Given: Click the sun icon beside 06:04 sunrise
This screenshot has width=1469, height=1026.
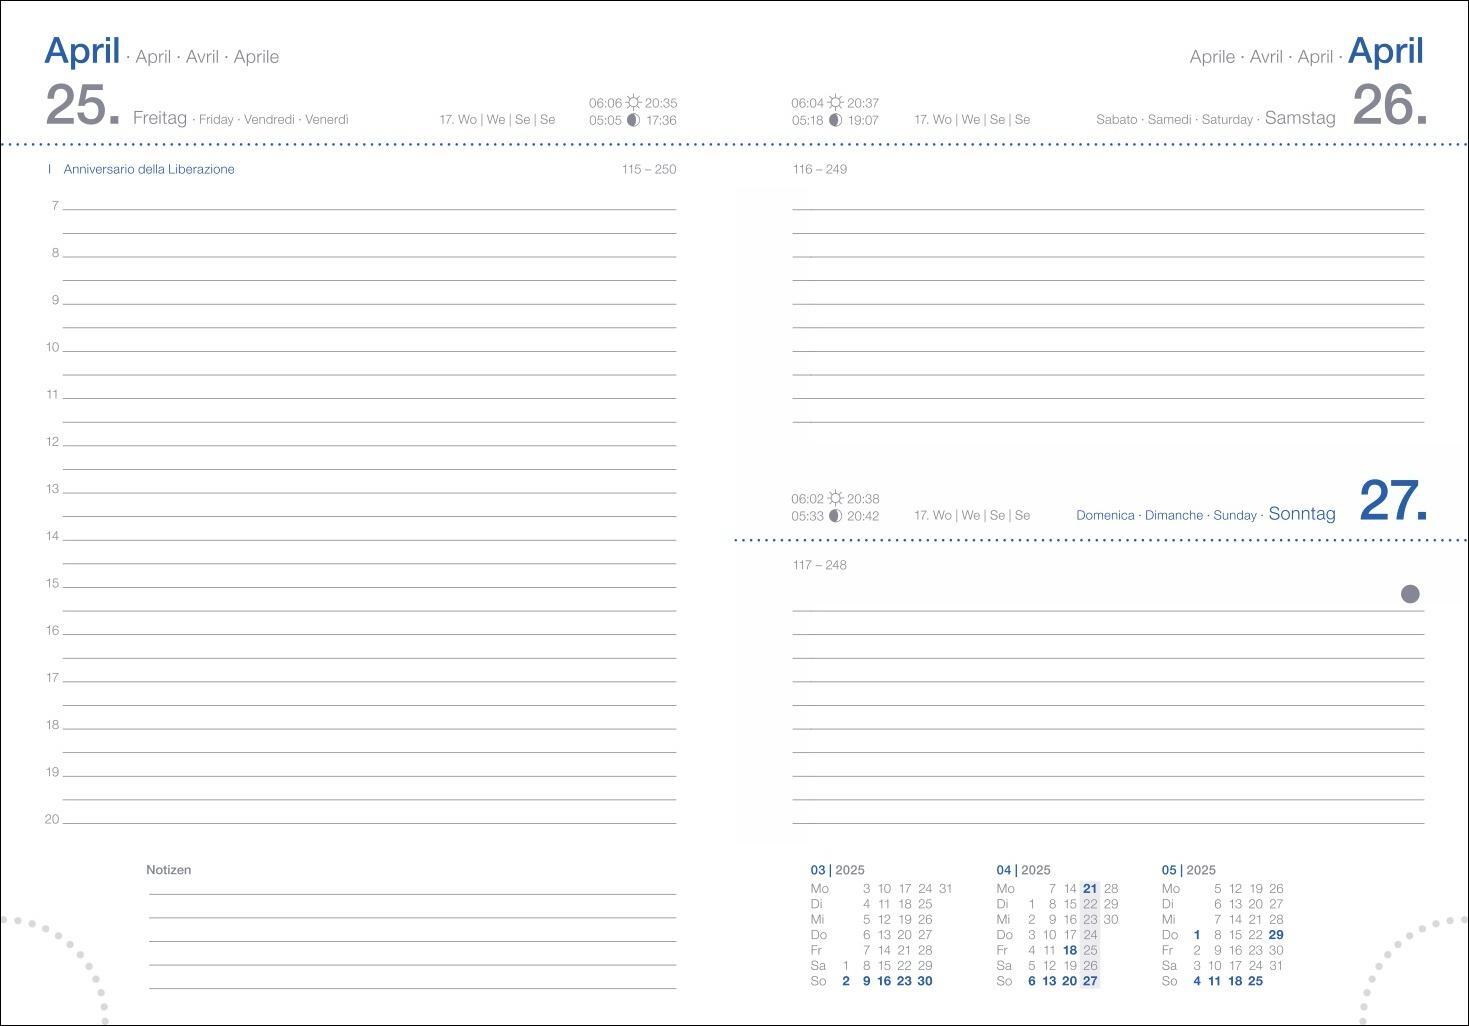Looking at the screenshot, I should click(x=835, y=102).
